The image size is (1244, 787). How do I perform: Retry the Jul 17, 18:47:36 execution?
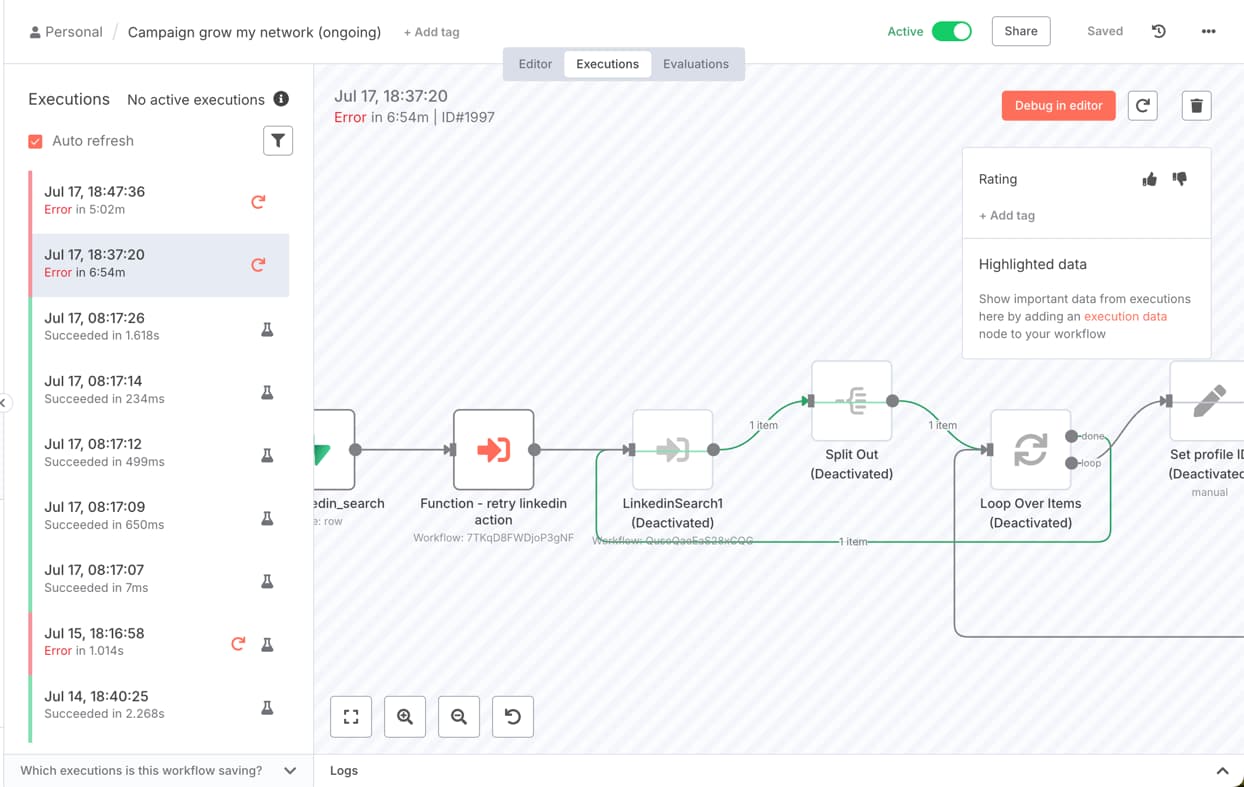(x=258, y=202)
